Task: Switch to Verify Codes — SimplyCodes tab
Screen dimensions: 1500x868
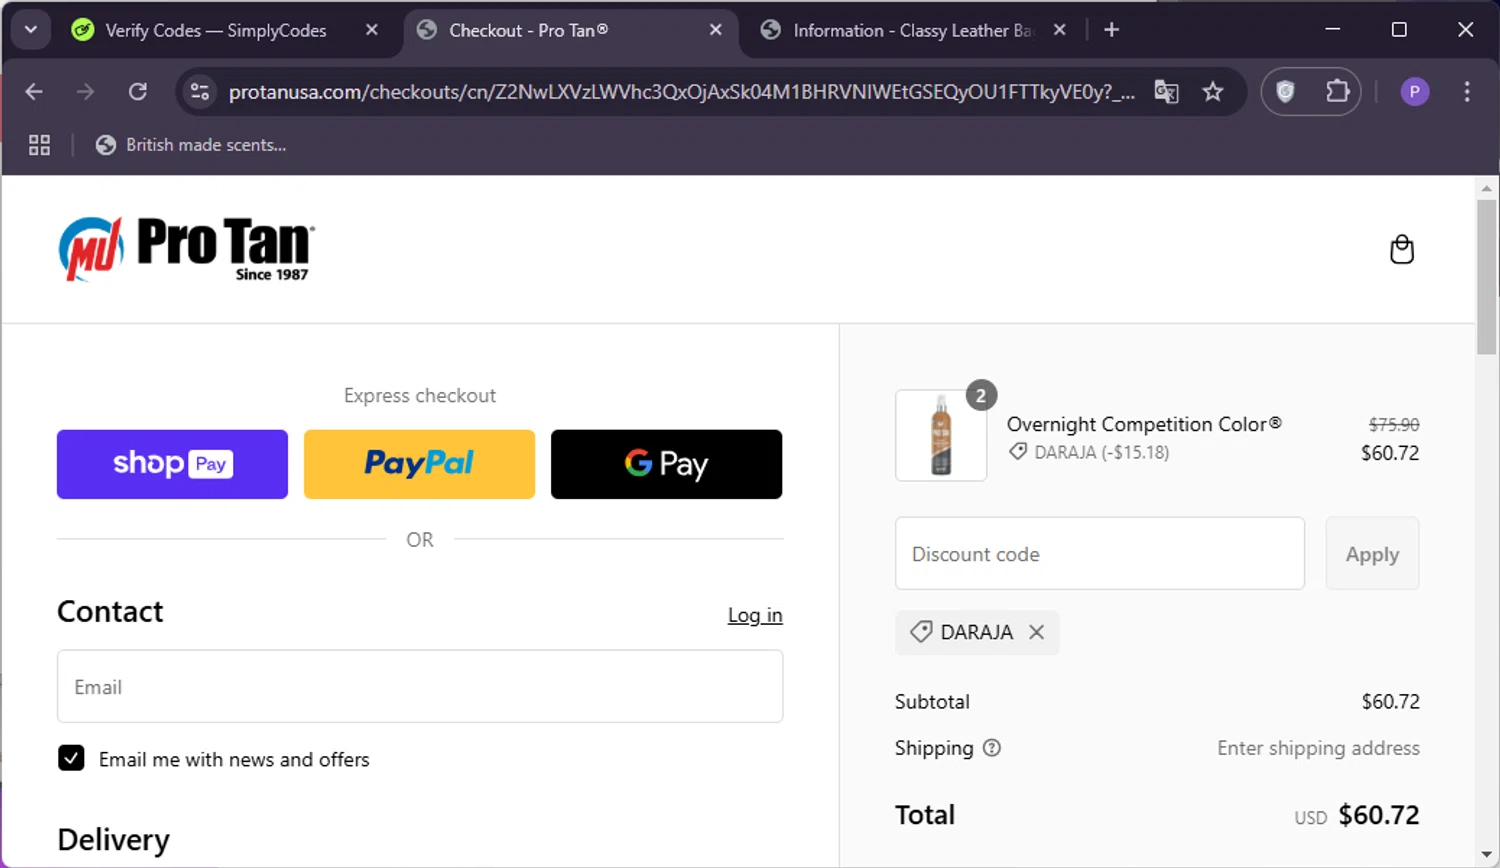Action: (x=215, y=30)
